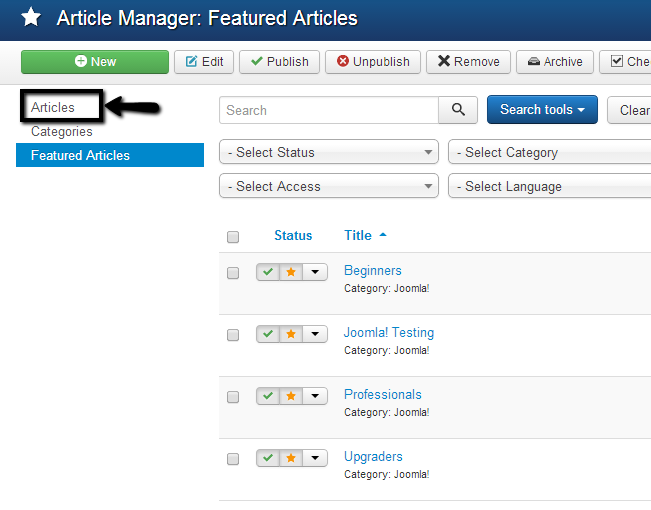
Task: Click published checkmark icon for Upgraders
Action: (267, 458)
